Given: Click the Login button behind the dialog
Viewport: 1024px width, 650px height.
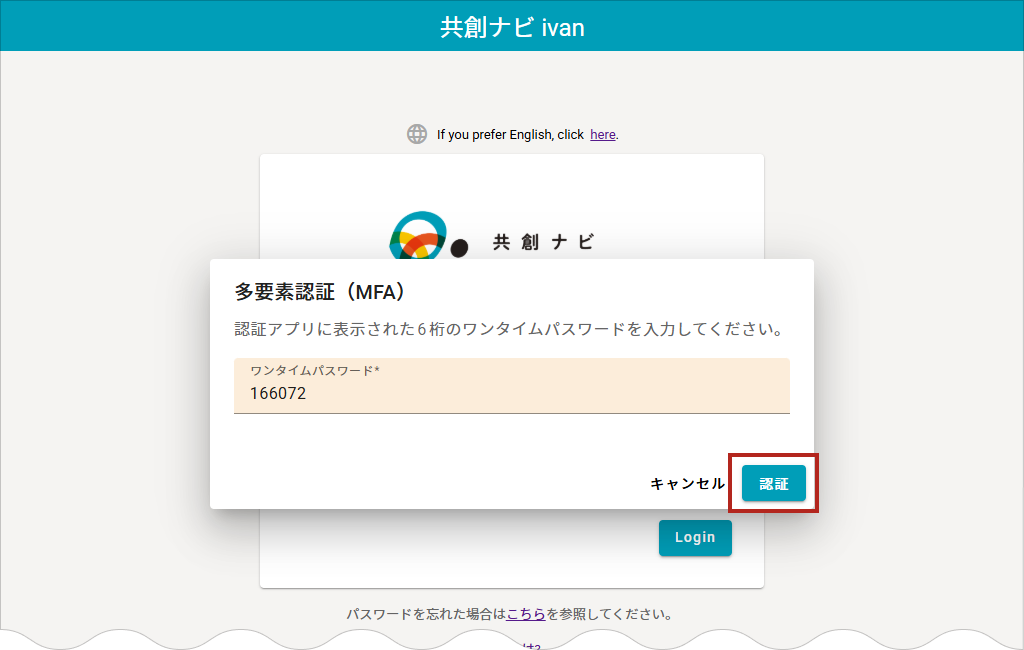Looking at the screenshot, I should [x=695, y=538].
